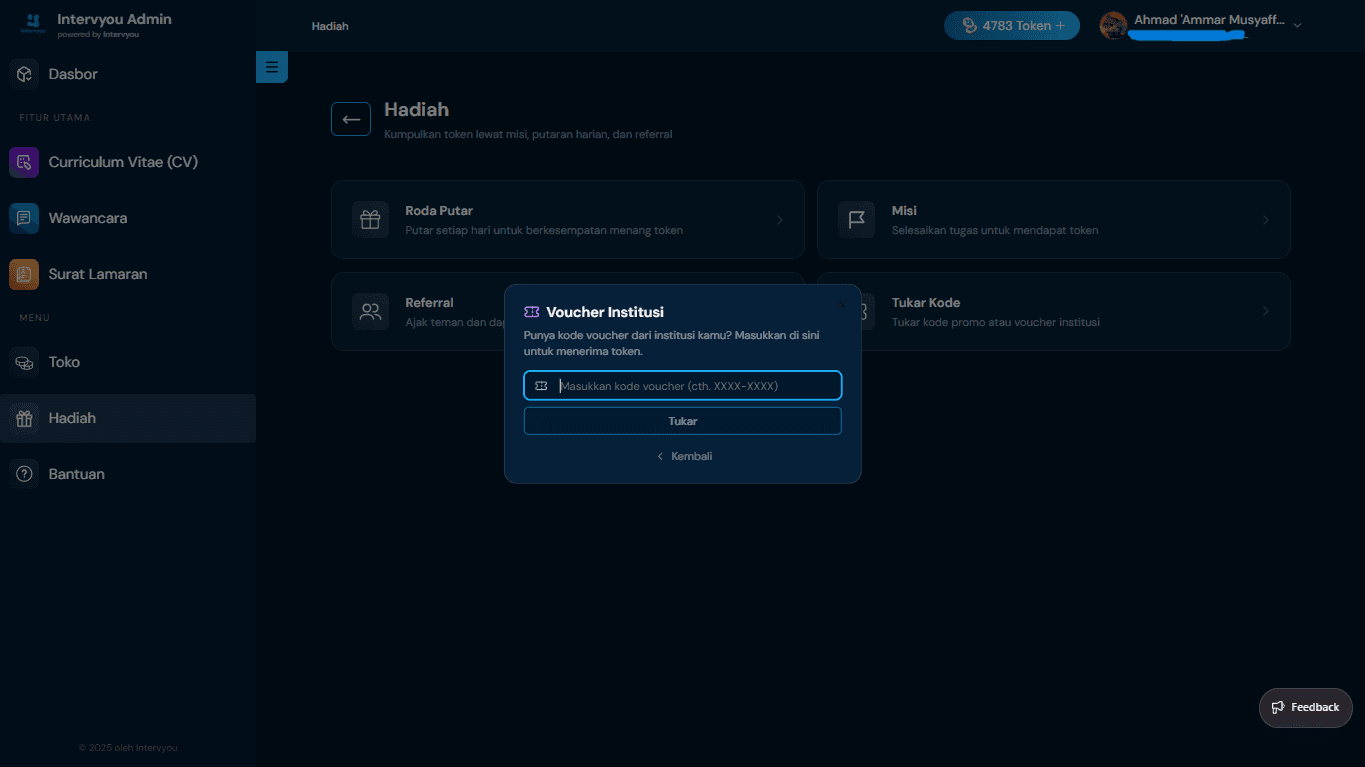Viewport: 1365px width, 767px height.
Task: Click the Roda Putar card title
Action: 439,211
